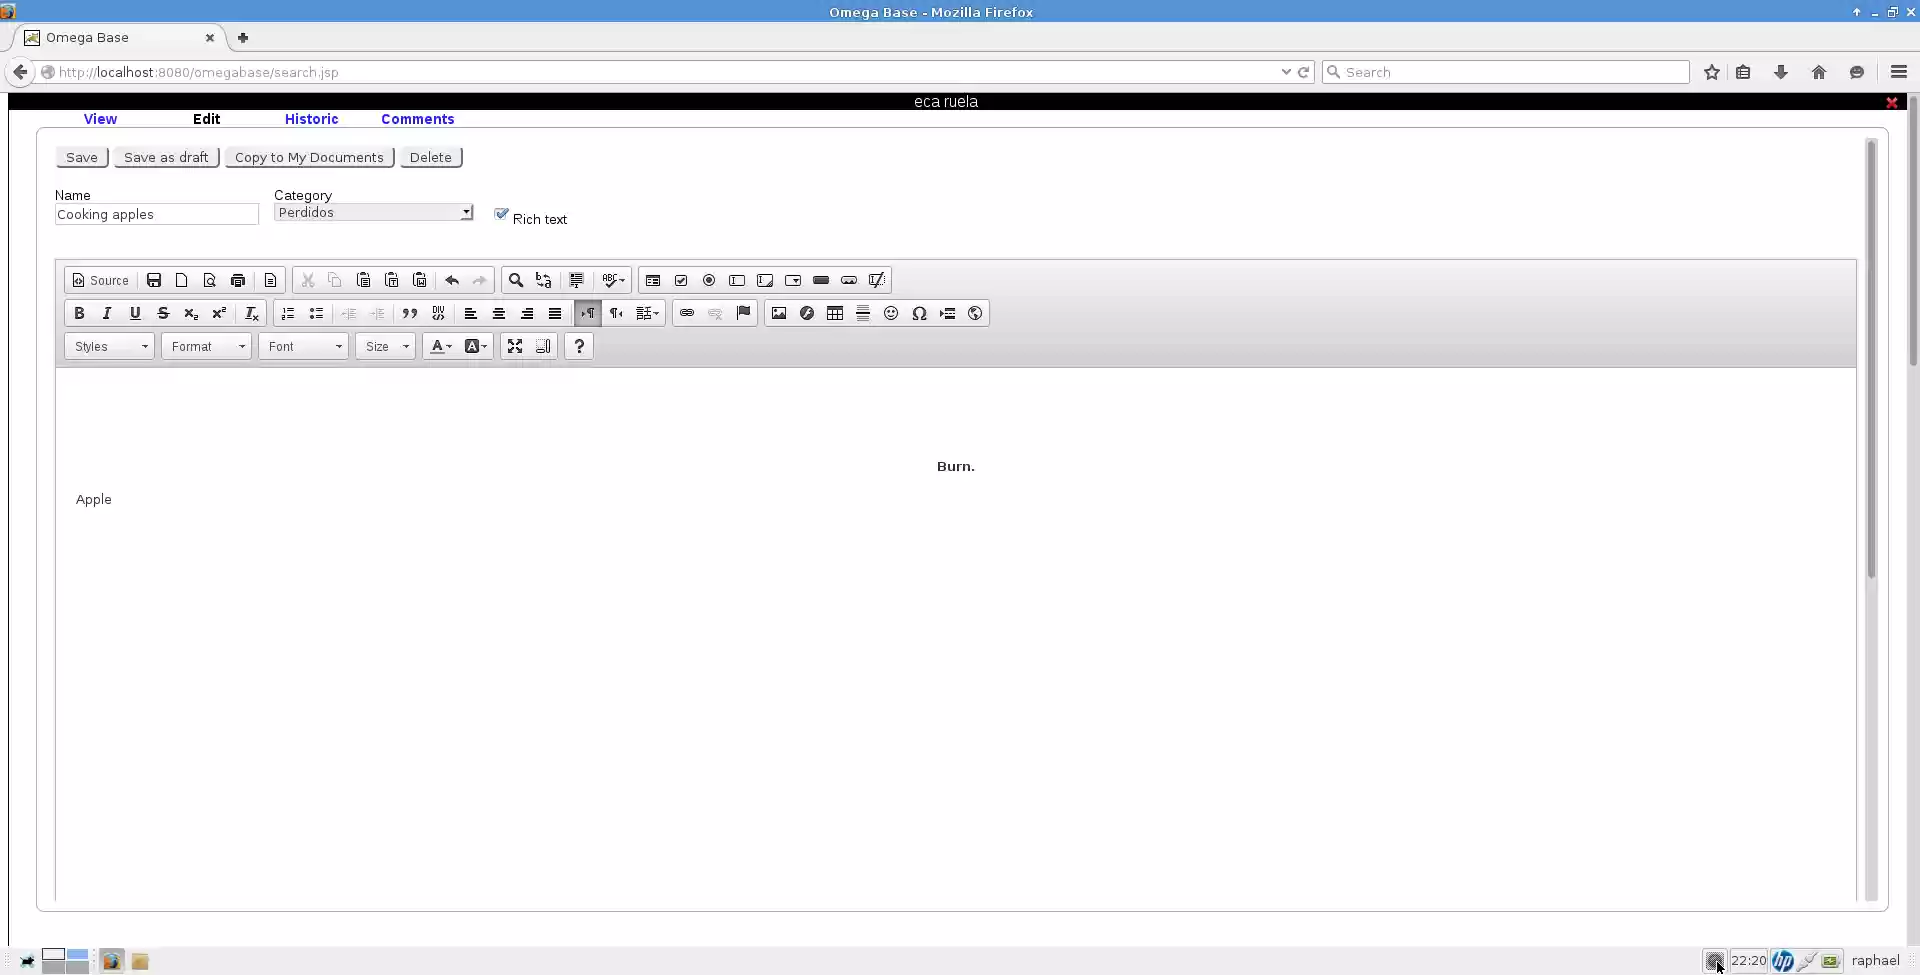Toggle Bold formatting
The image size is (1920, 975).
[79, 313]
